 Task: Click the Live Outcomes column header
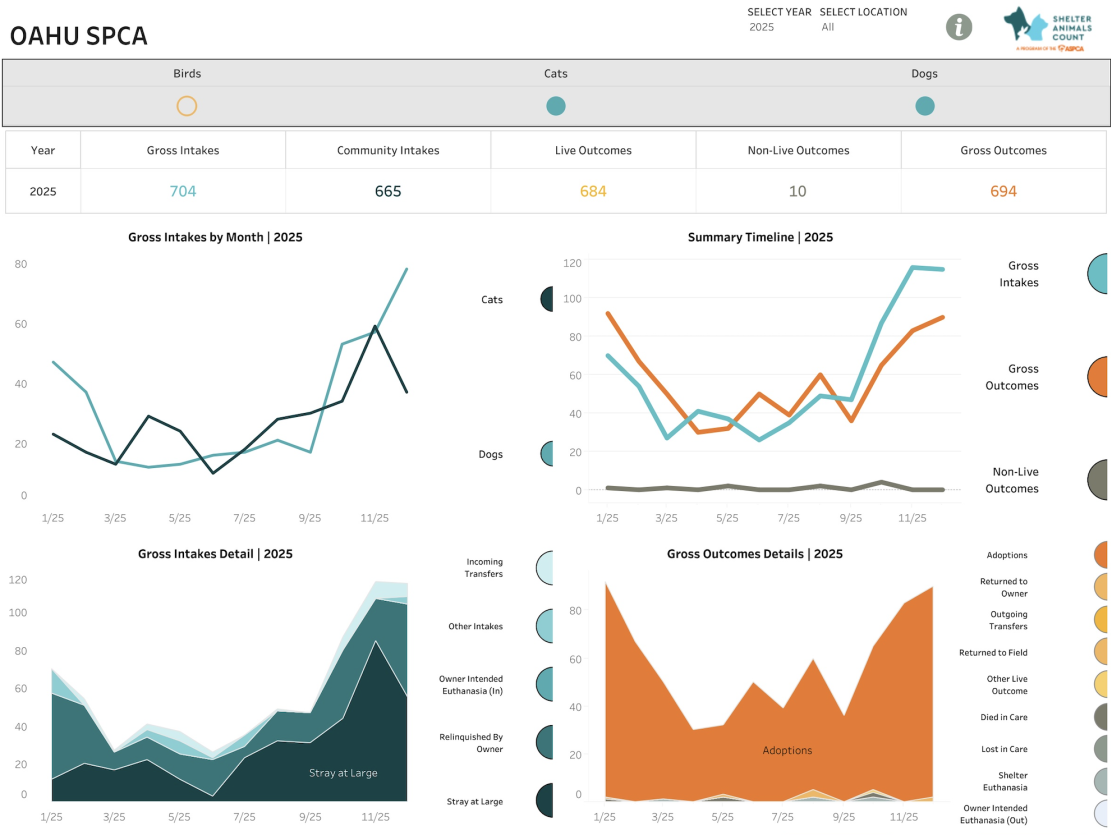(593, 150)
